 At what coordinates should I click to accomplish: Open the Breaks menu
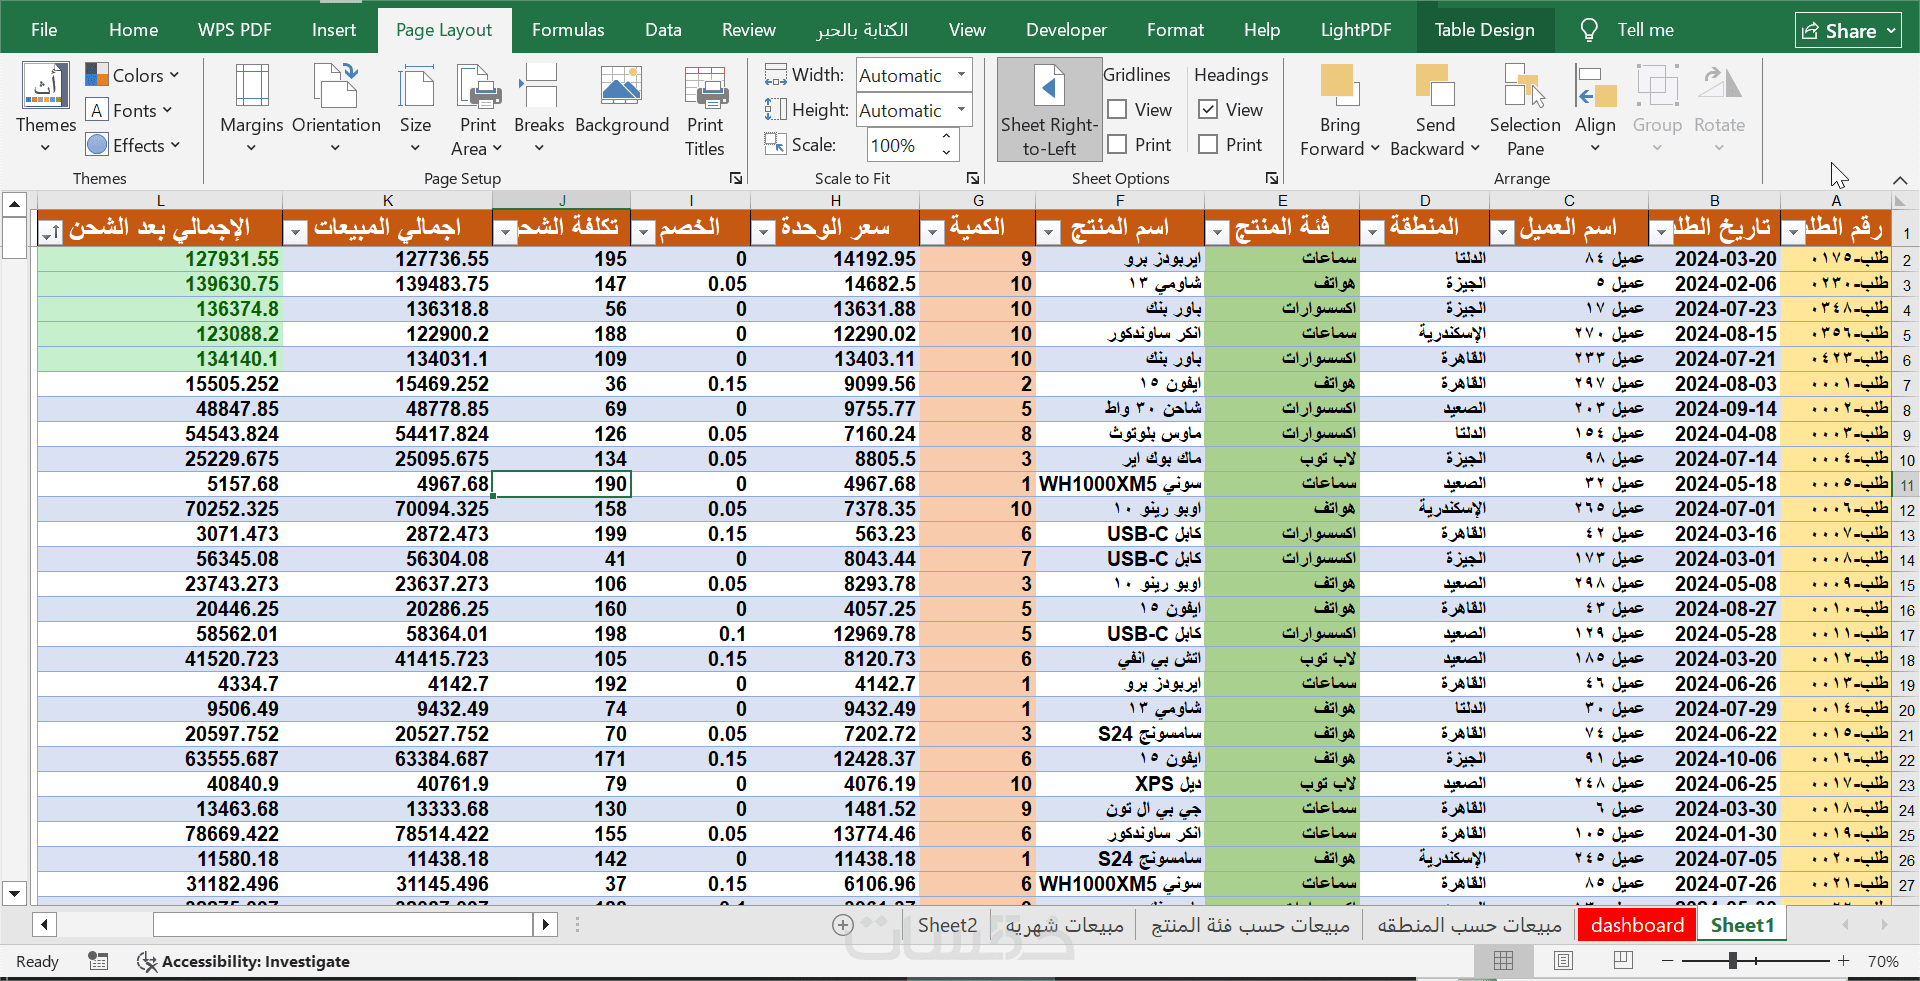coord(539,107)
